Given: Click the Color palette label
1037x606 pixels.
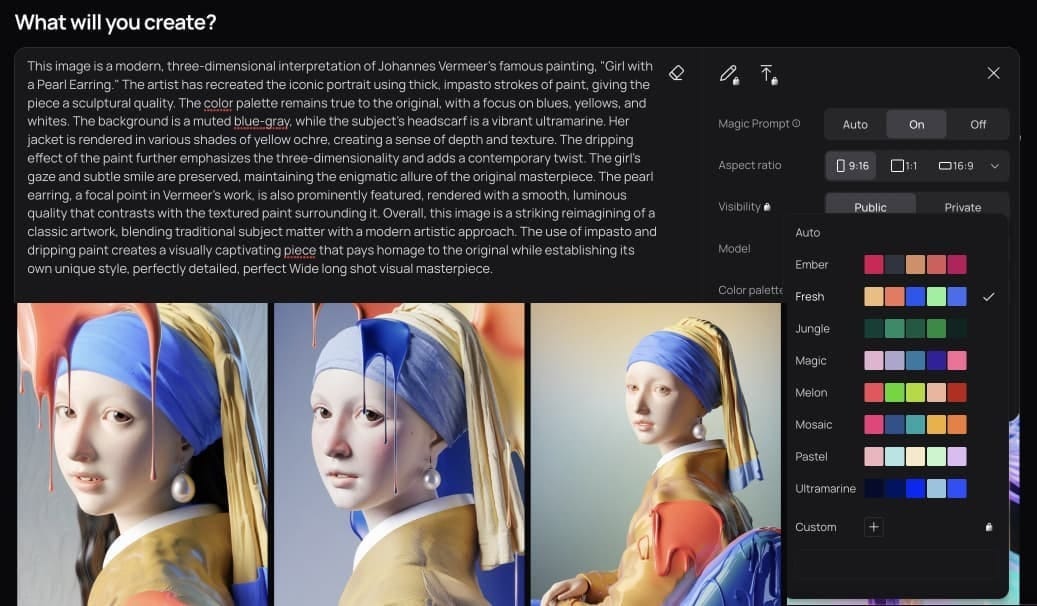Looking at the screenshot, I should [x=751, y=290].
